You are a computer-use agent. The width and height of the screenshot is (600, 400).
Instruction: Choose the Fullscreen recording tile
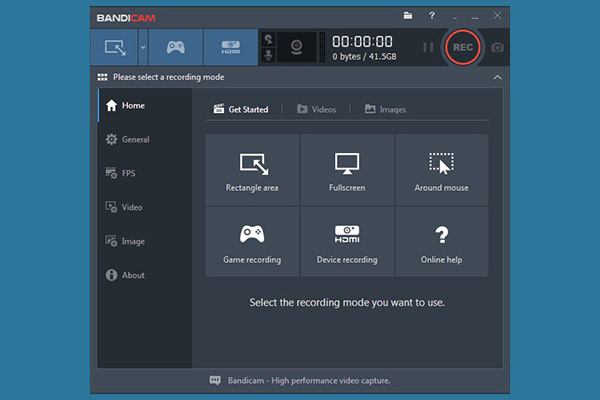point(347,170)
